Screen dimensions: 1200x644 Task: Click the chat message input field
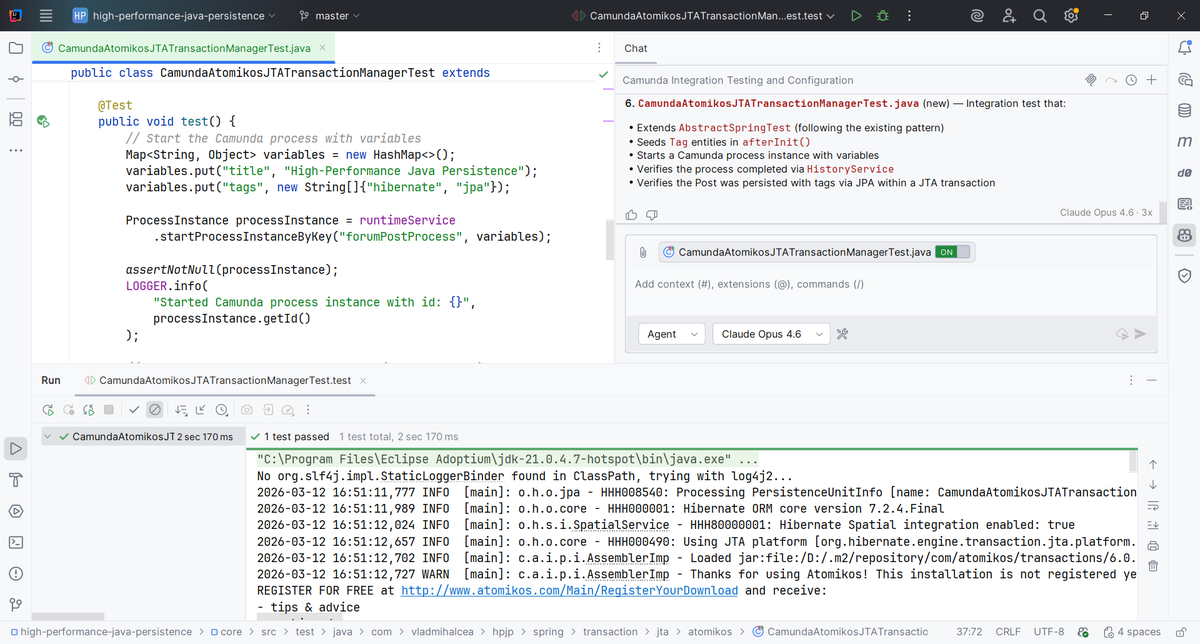[890, 284]
